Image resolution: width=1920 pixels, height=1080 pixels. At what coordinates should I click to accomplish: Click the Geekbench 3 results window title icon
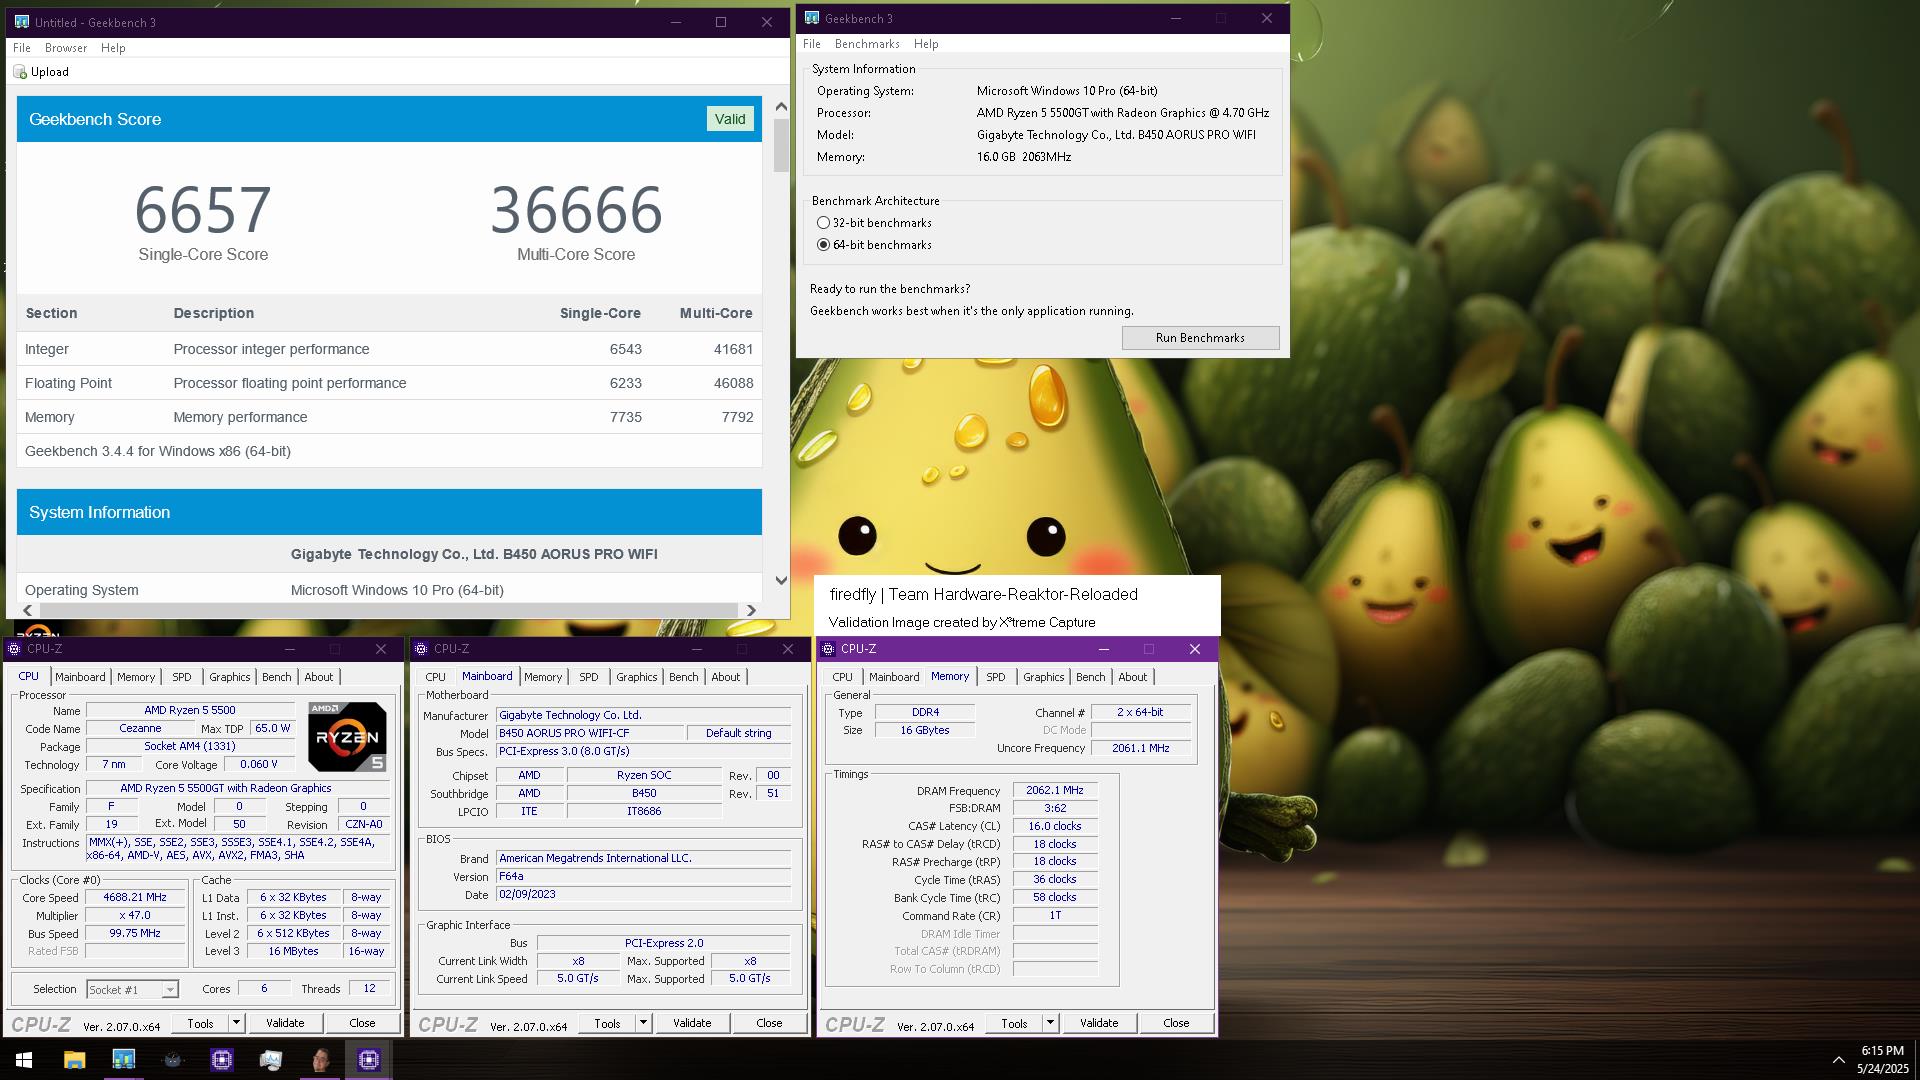click(21, 22)
